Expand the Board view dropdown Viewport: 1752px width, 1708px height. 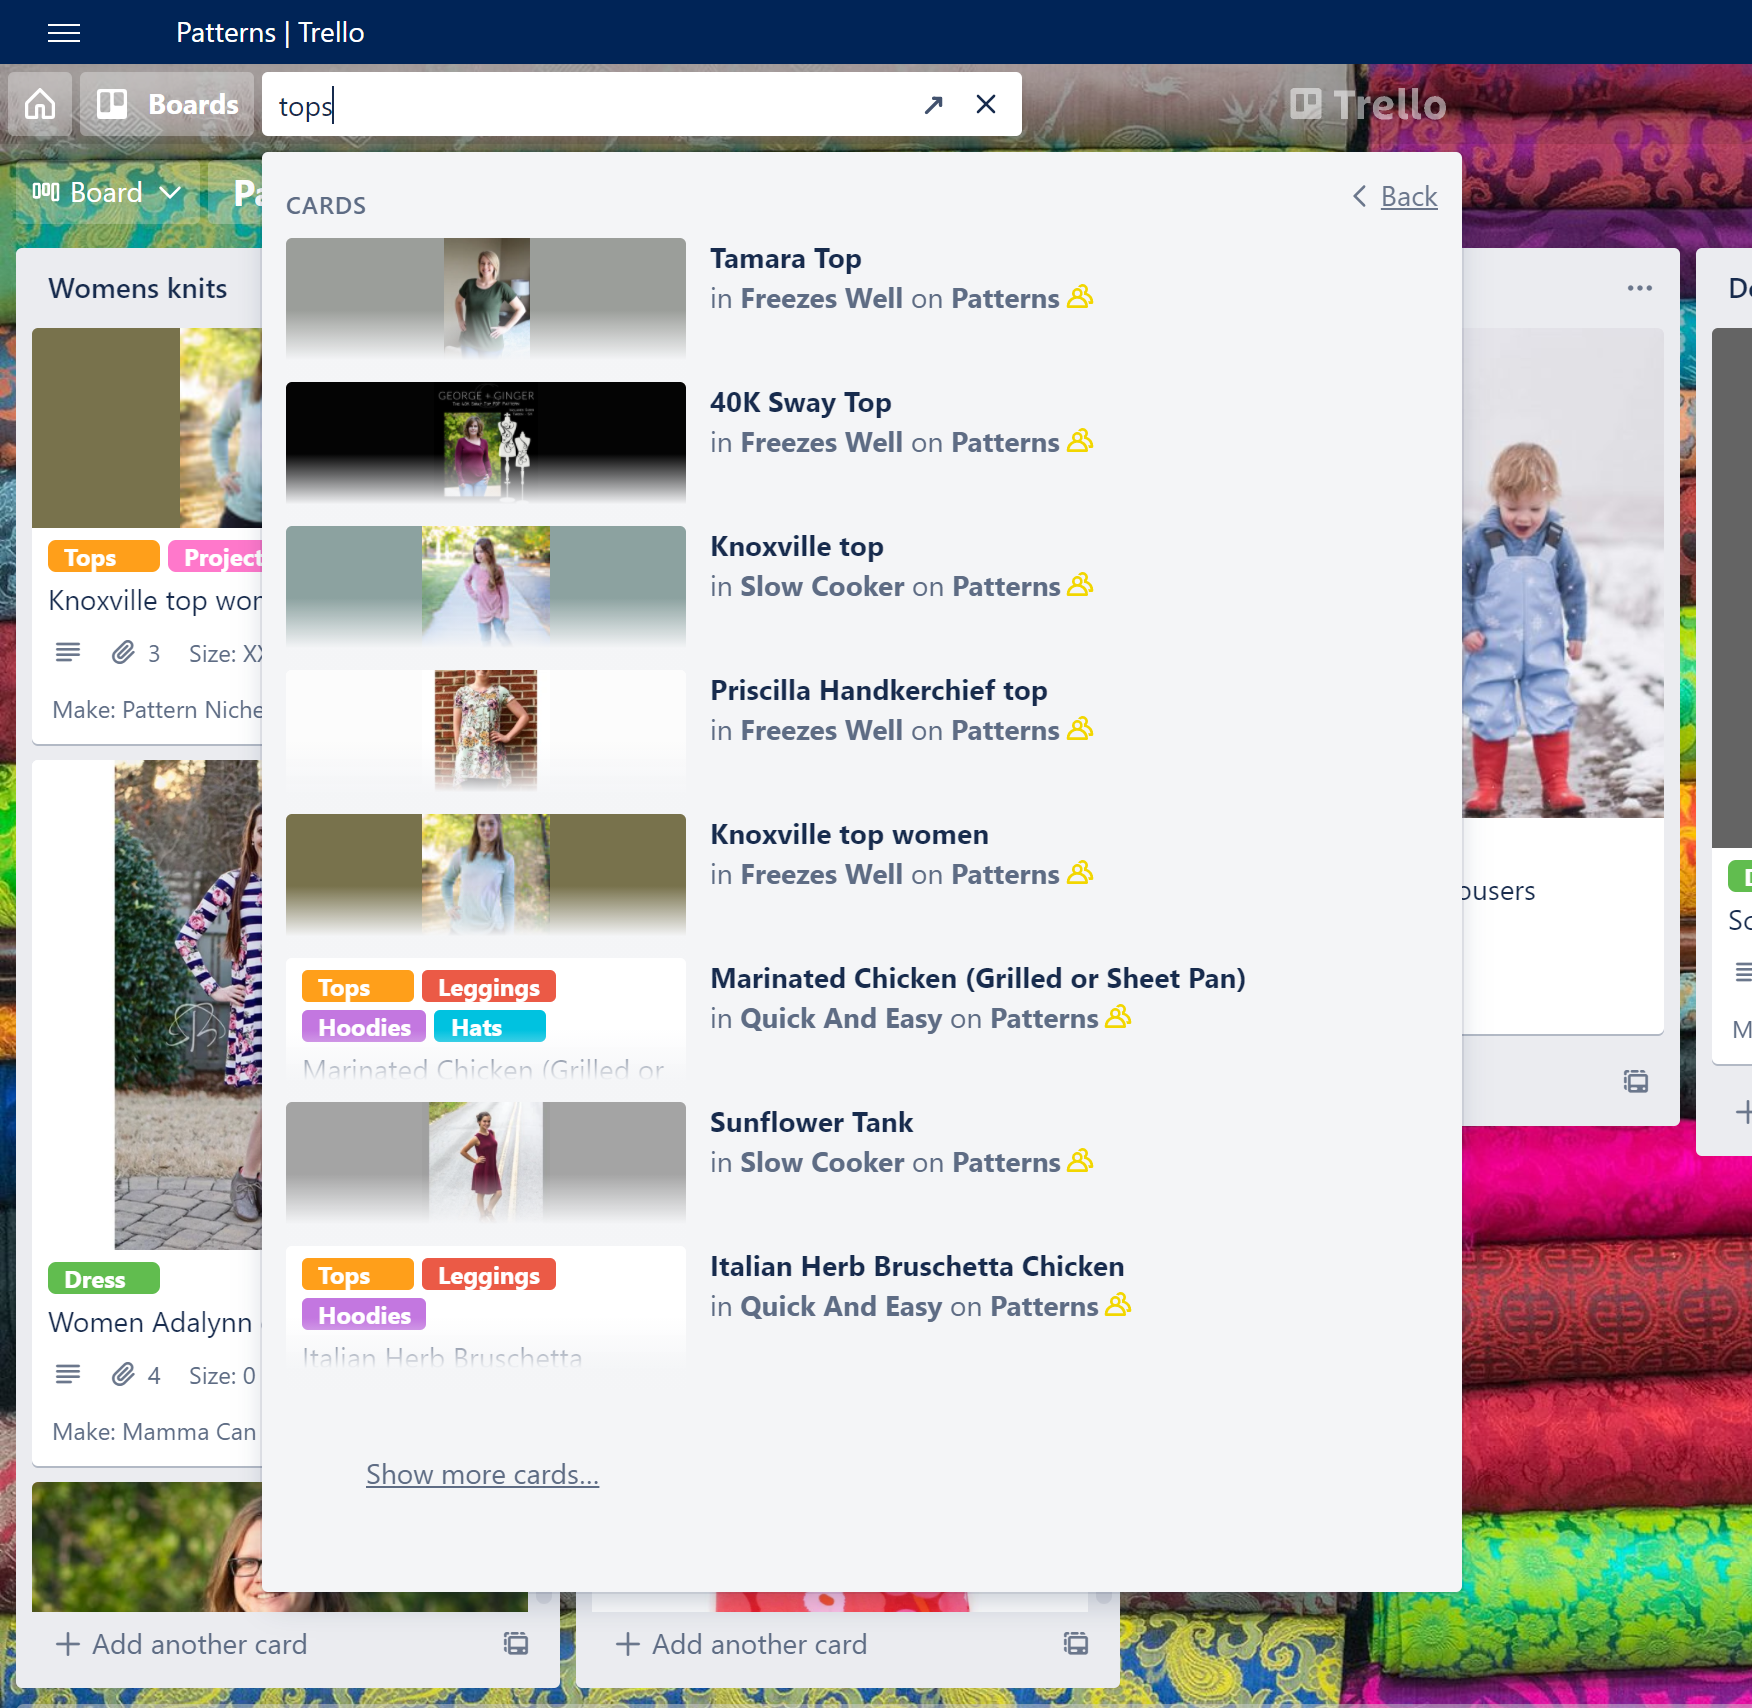(107, 192)
